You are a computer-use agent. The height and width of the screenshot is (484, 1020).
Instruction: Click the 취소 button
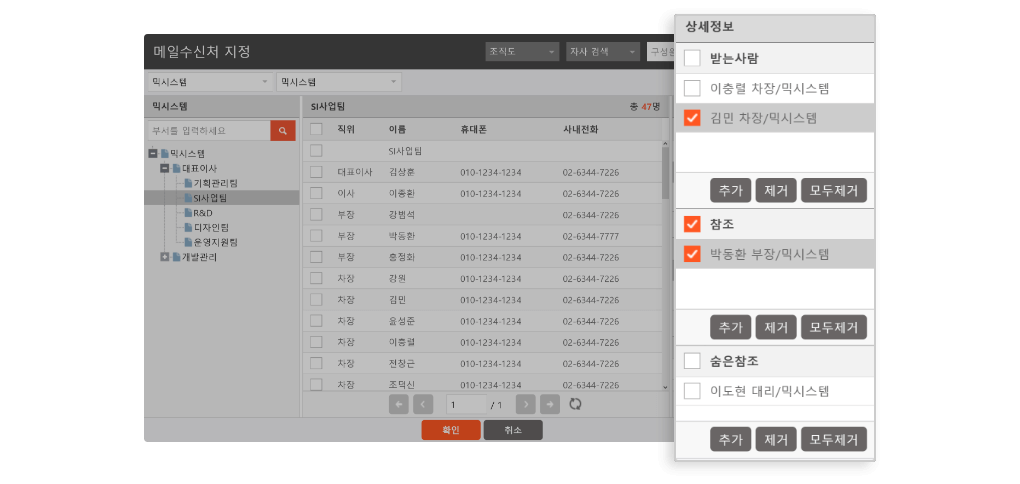click(513, 430)
